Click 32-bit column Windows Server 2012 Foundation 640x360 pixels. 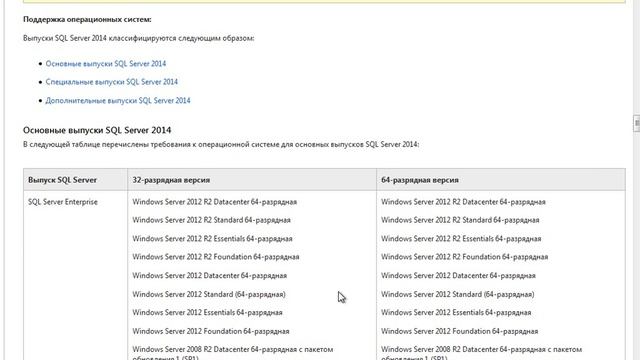211,331
